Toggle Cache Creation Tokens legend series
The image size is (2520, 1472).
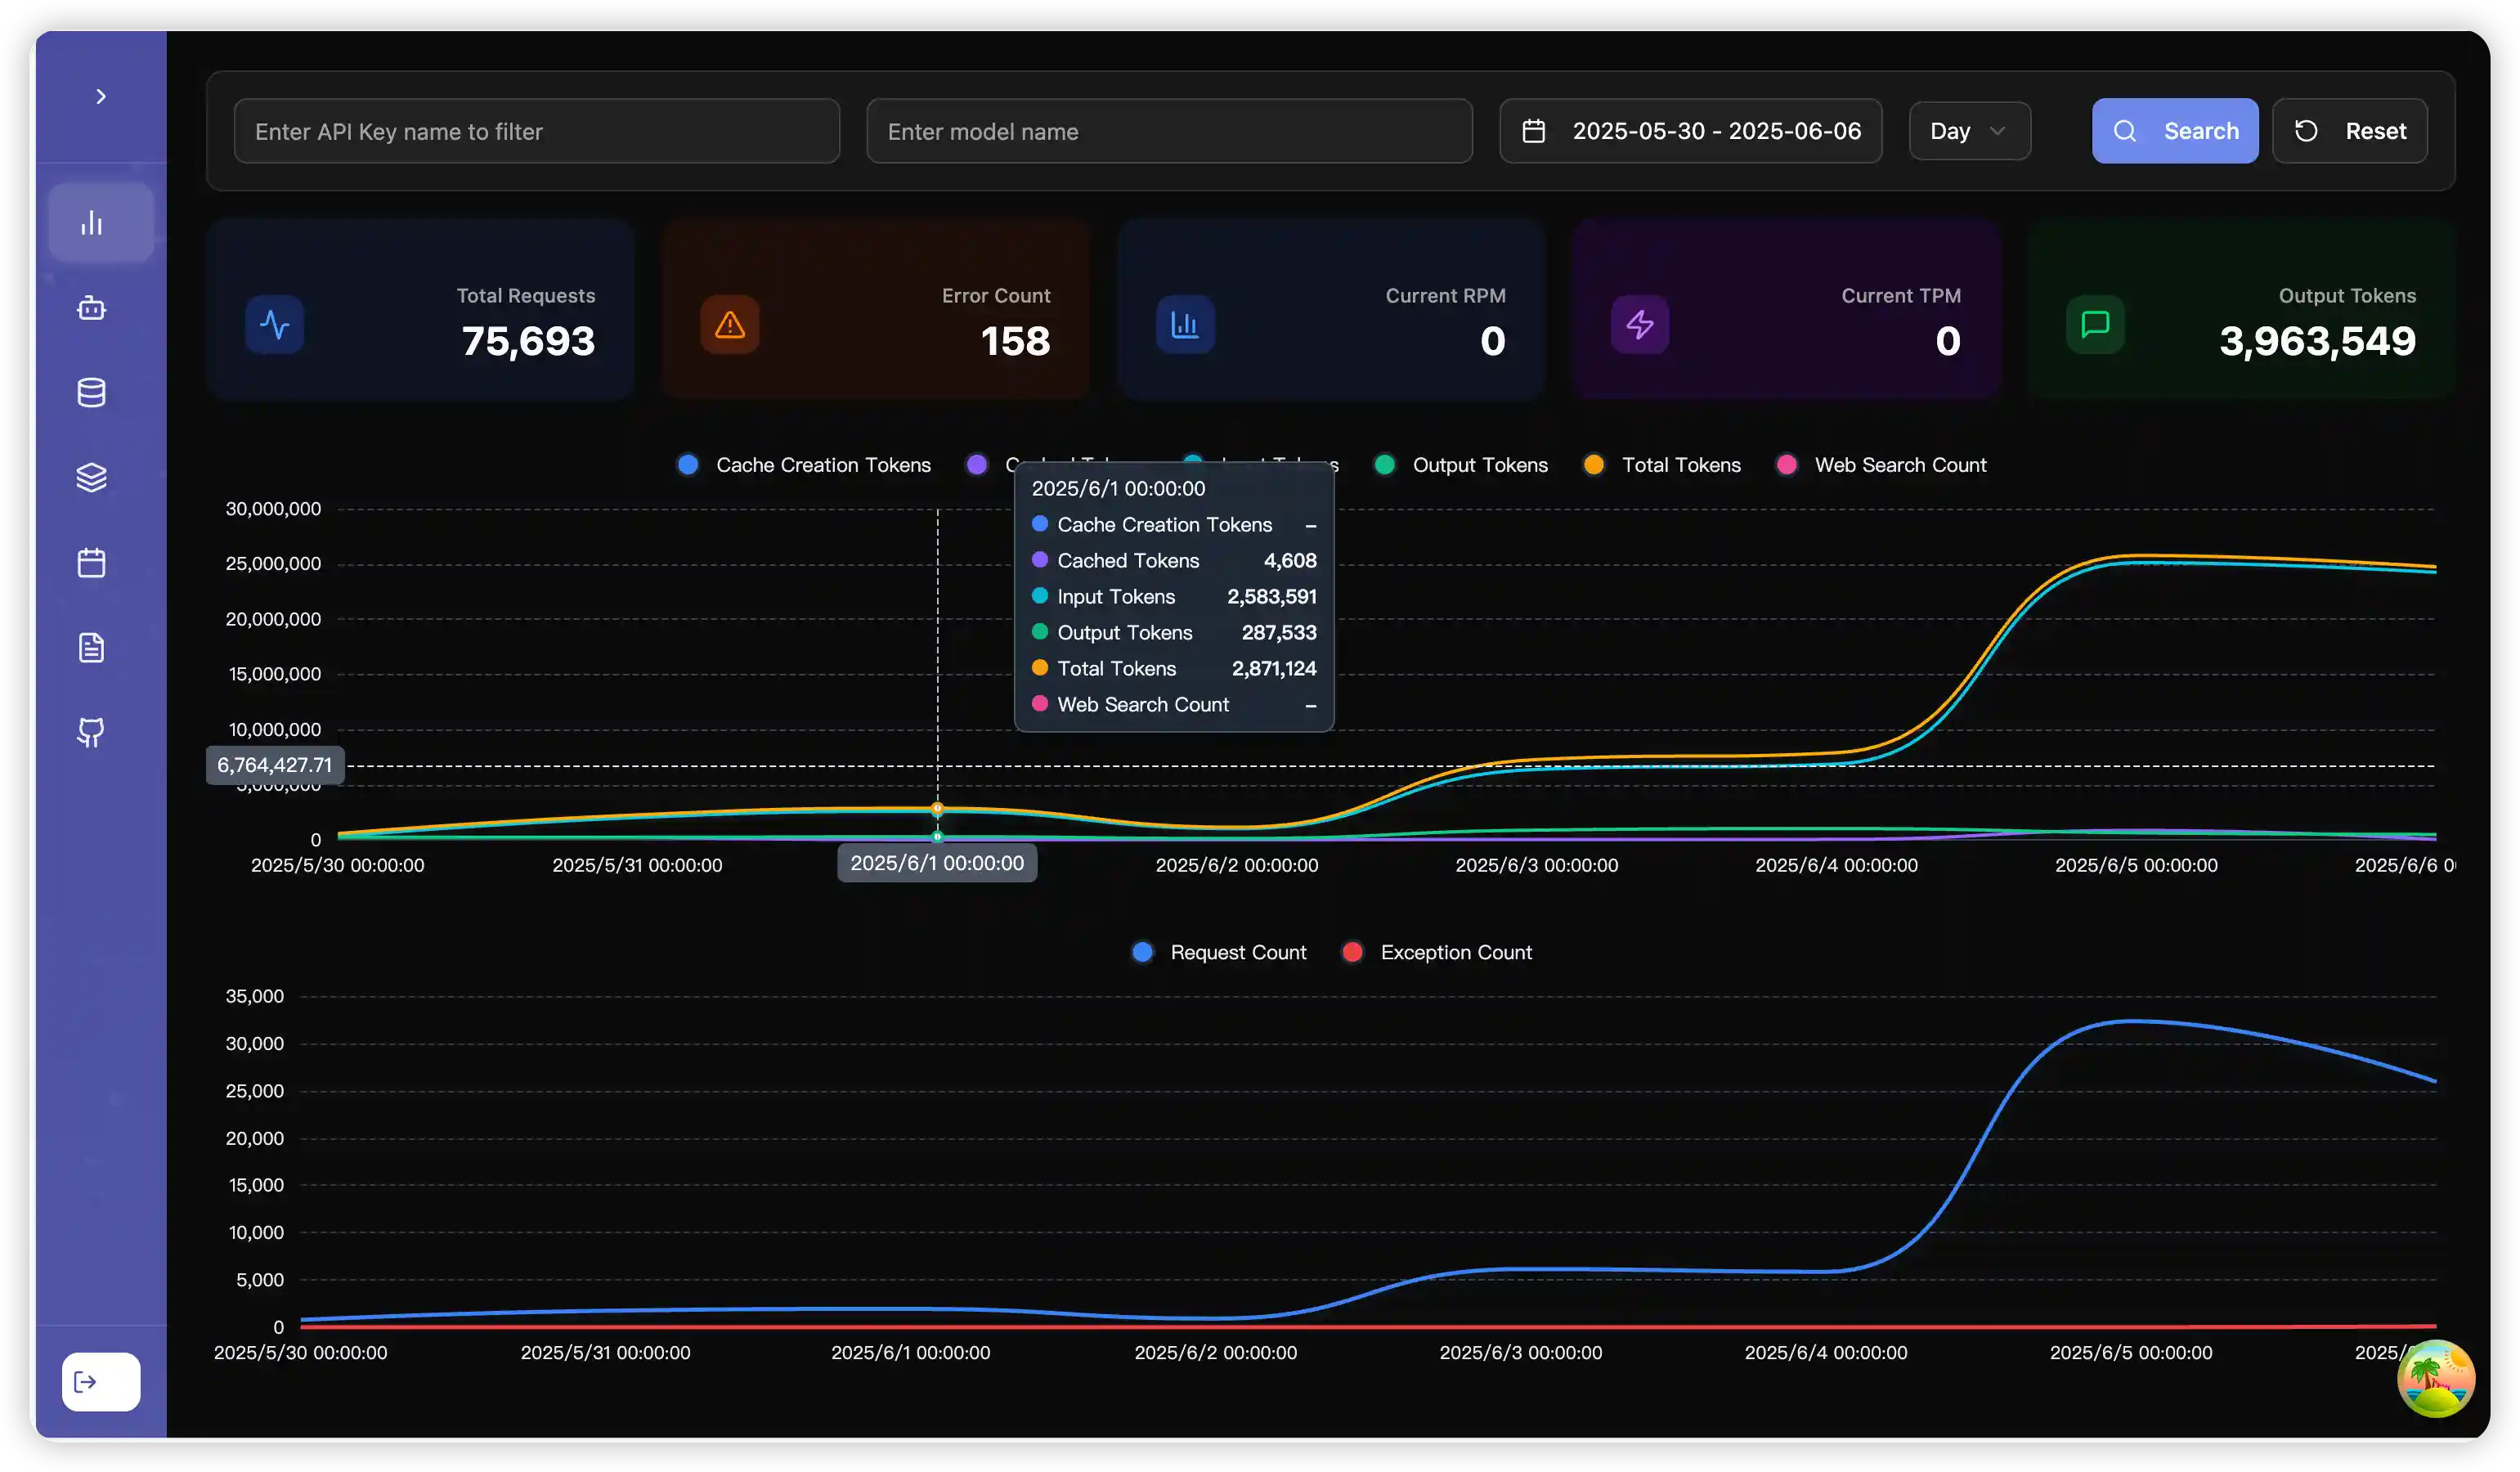click(x=822, y=465)
